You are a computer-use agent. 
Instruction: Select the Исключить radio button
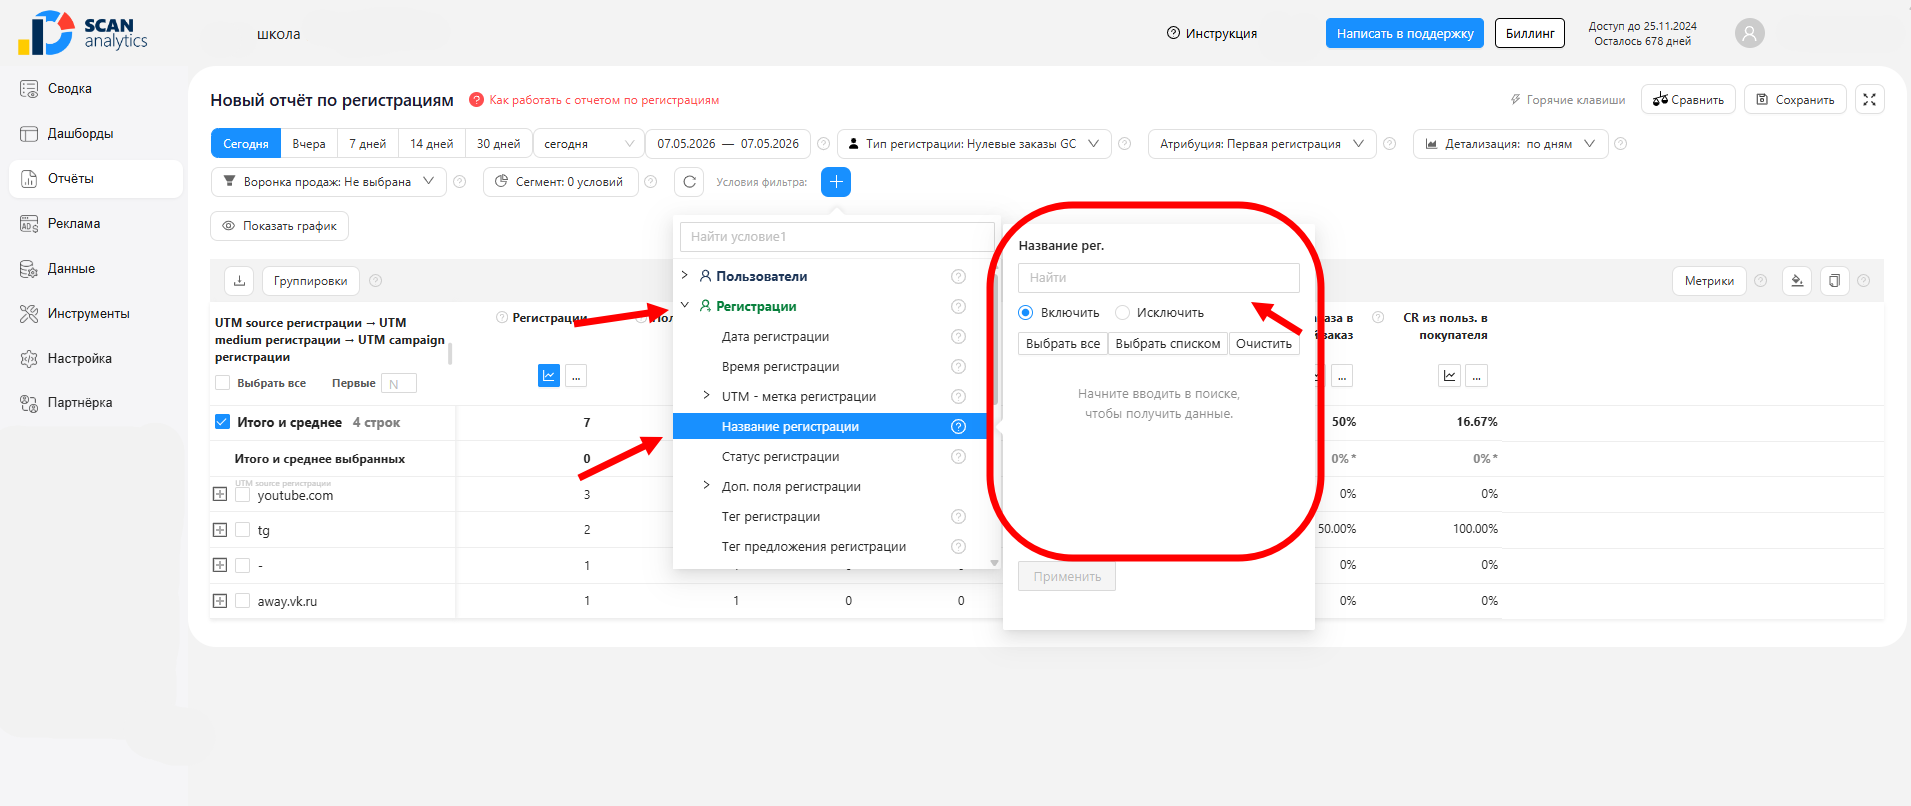tap(1122, 313)
